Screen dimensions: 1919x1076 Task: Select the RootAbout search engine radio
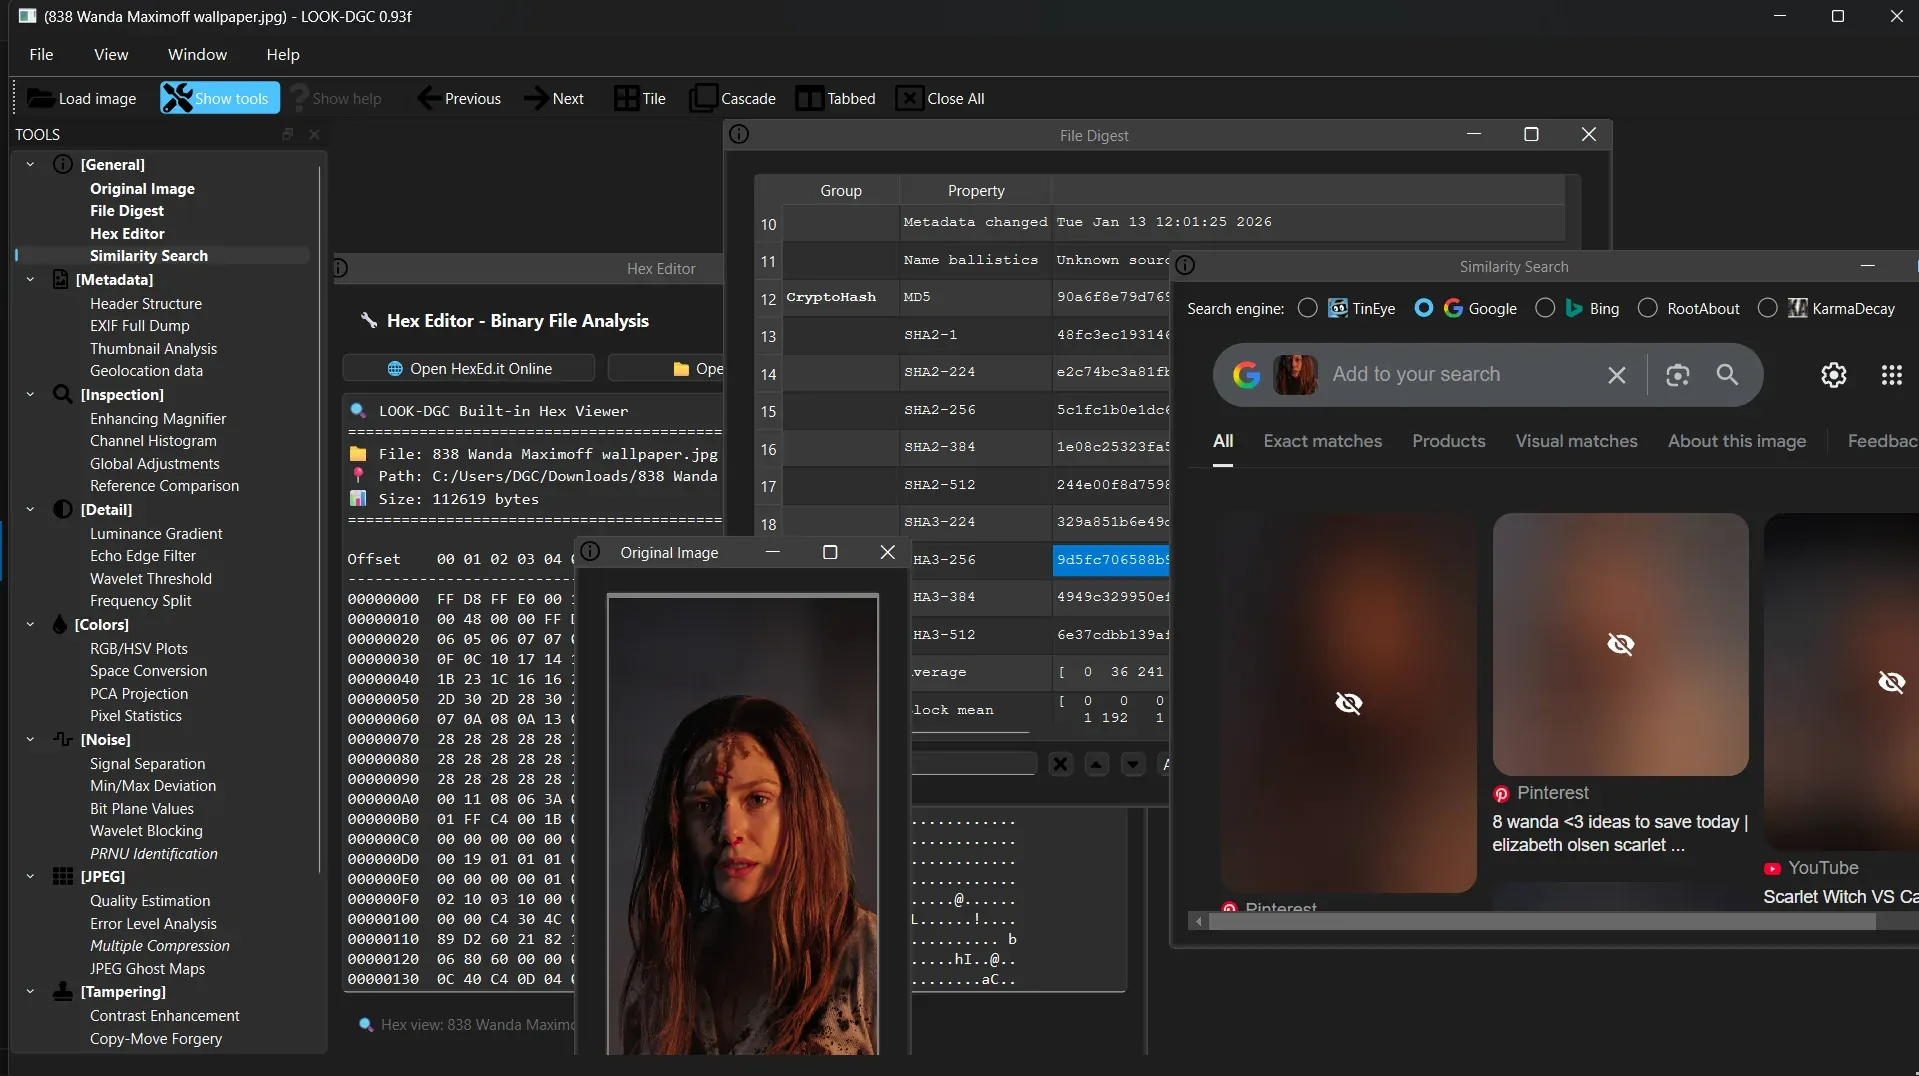[1648, 308]
